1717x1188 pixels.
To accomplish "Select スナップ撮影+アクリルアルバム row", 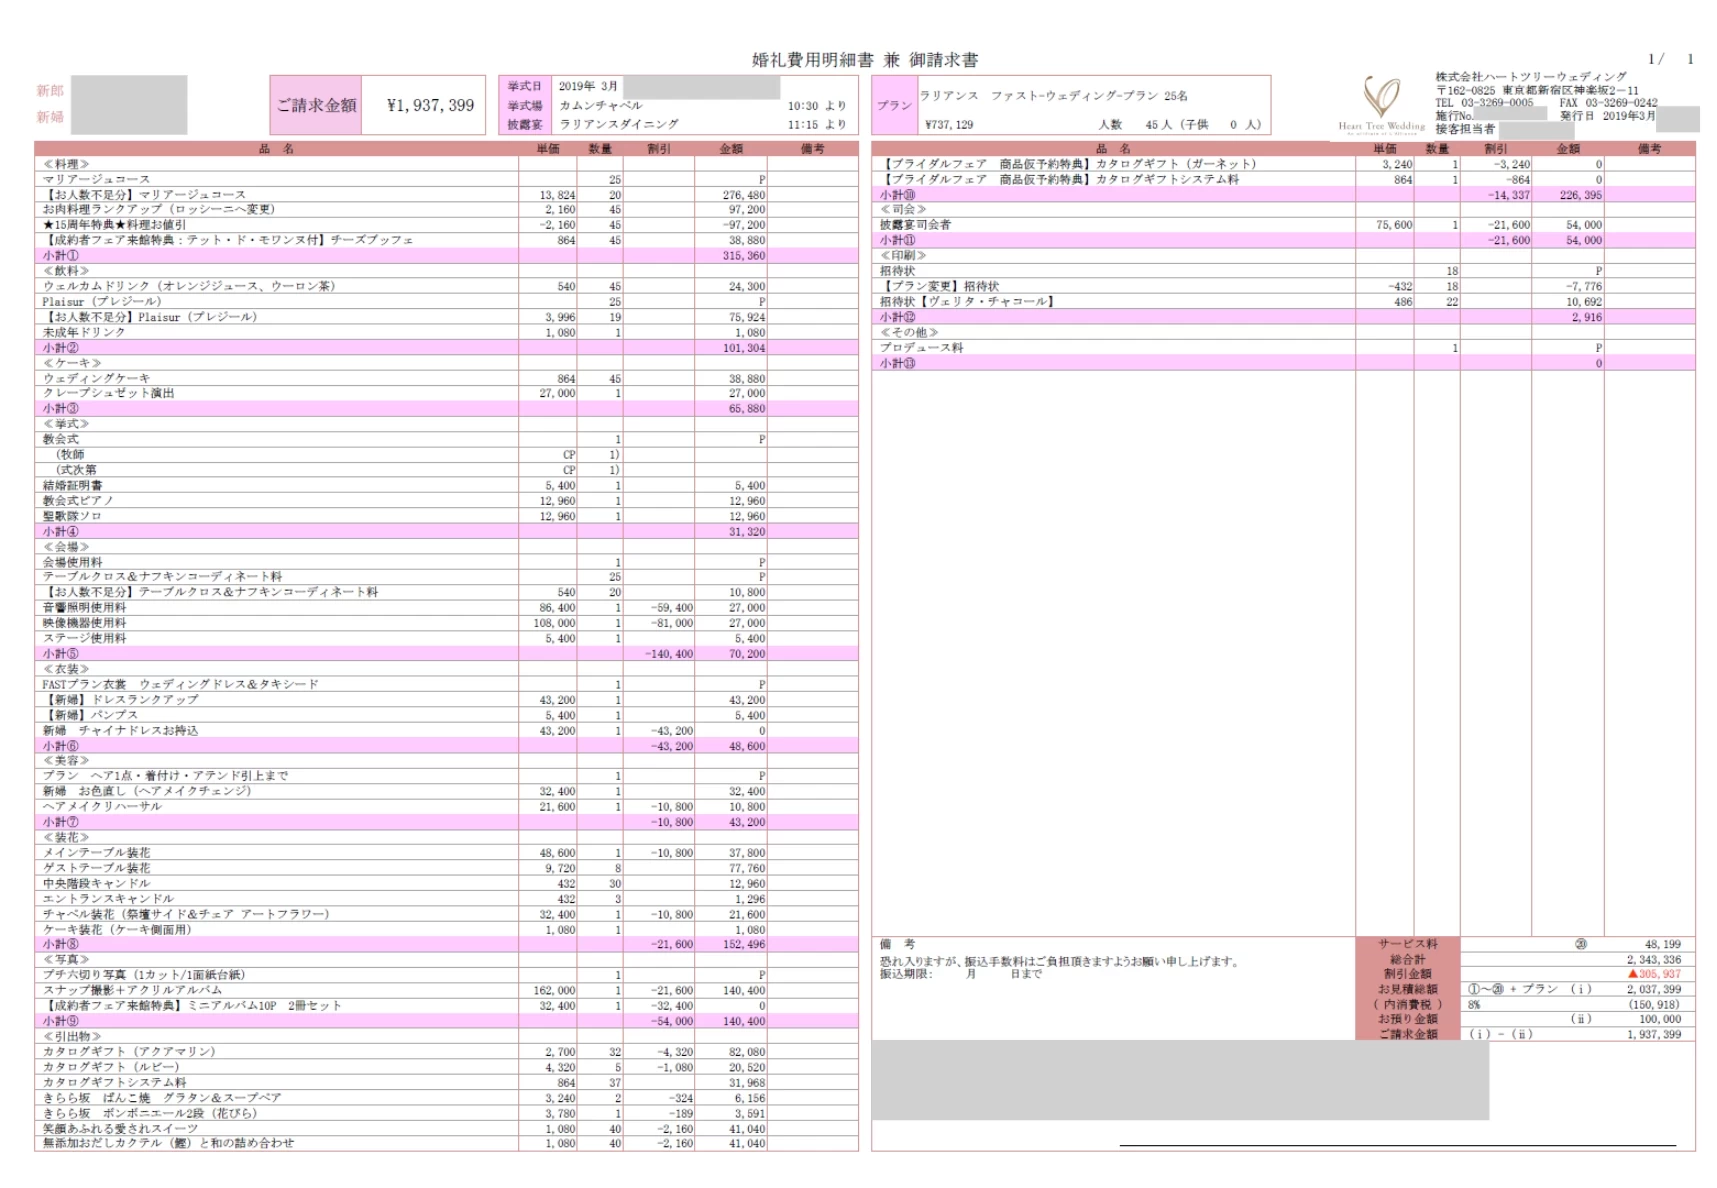I will click(446, 990).
